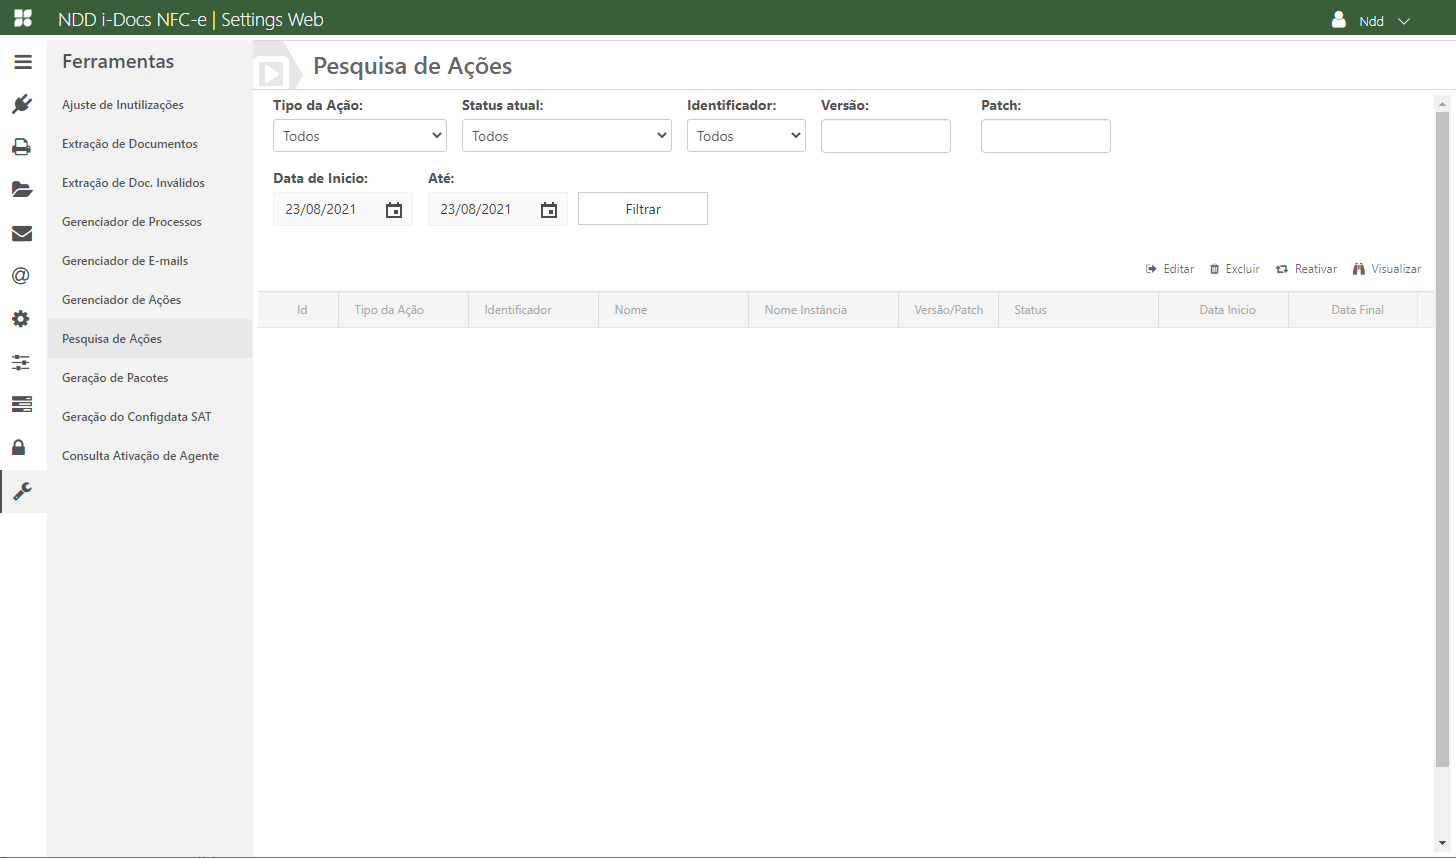1456x858 pixels.
Task: Click the envelope mail sidebar icon
Action: (22, 234)
